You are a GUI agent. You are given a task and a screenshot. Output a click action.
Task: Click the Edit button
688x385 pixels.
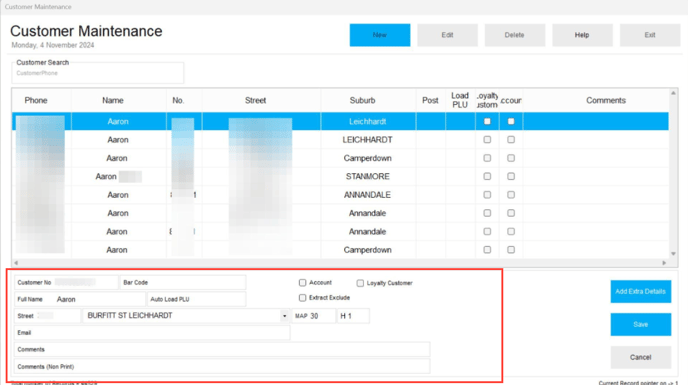pyautogui.click(x=447, y=35)
